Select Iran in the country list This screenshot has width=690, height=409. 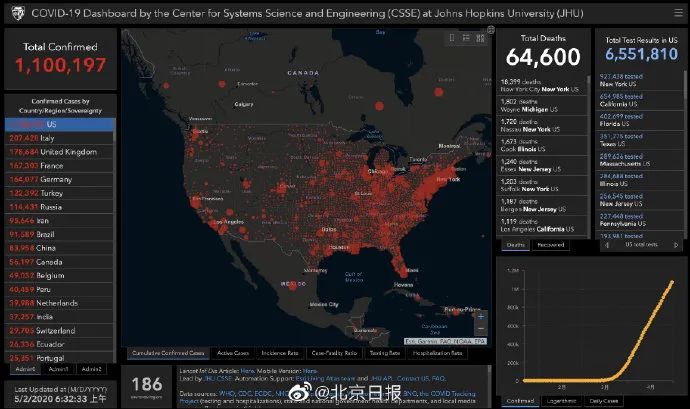pyautogui.click(x=59, y=221)
